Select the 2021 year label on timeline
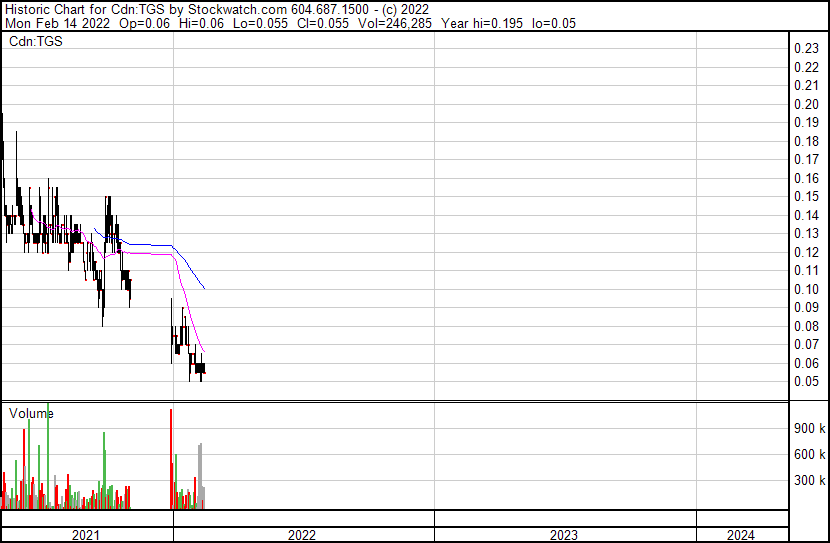Viewport: 830px width, 543px height. click(86, 535)
